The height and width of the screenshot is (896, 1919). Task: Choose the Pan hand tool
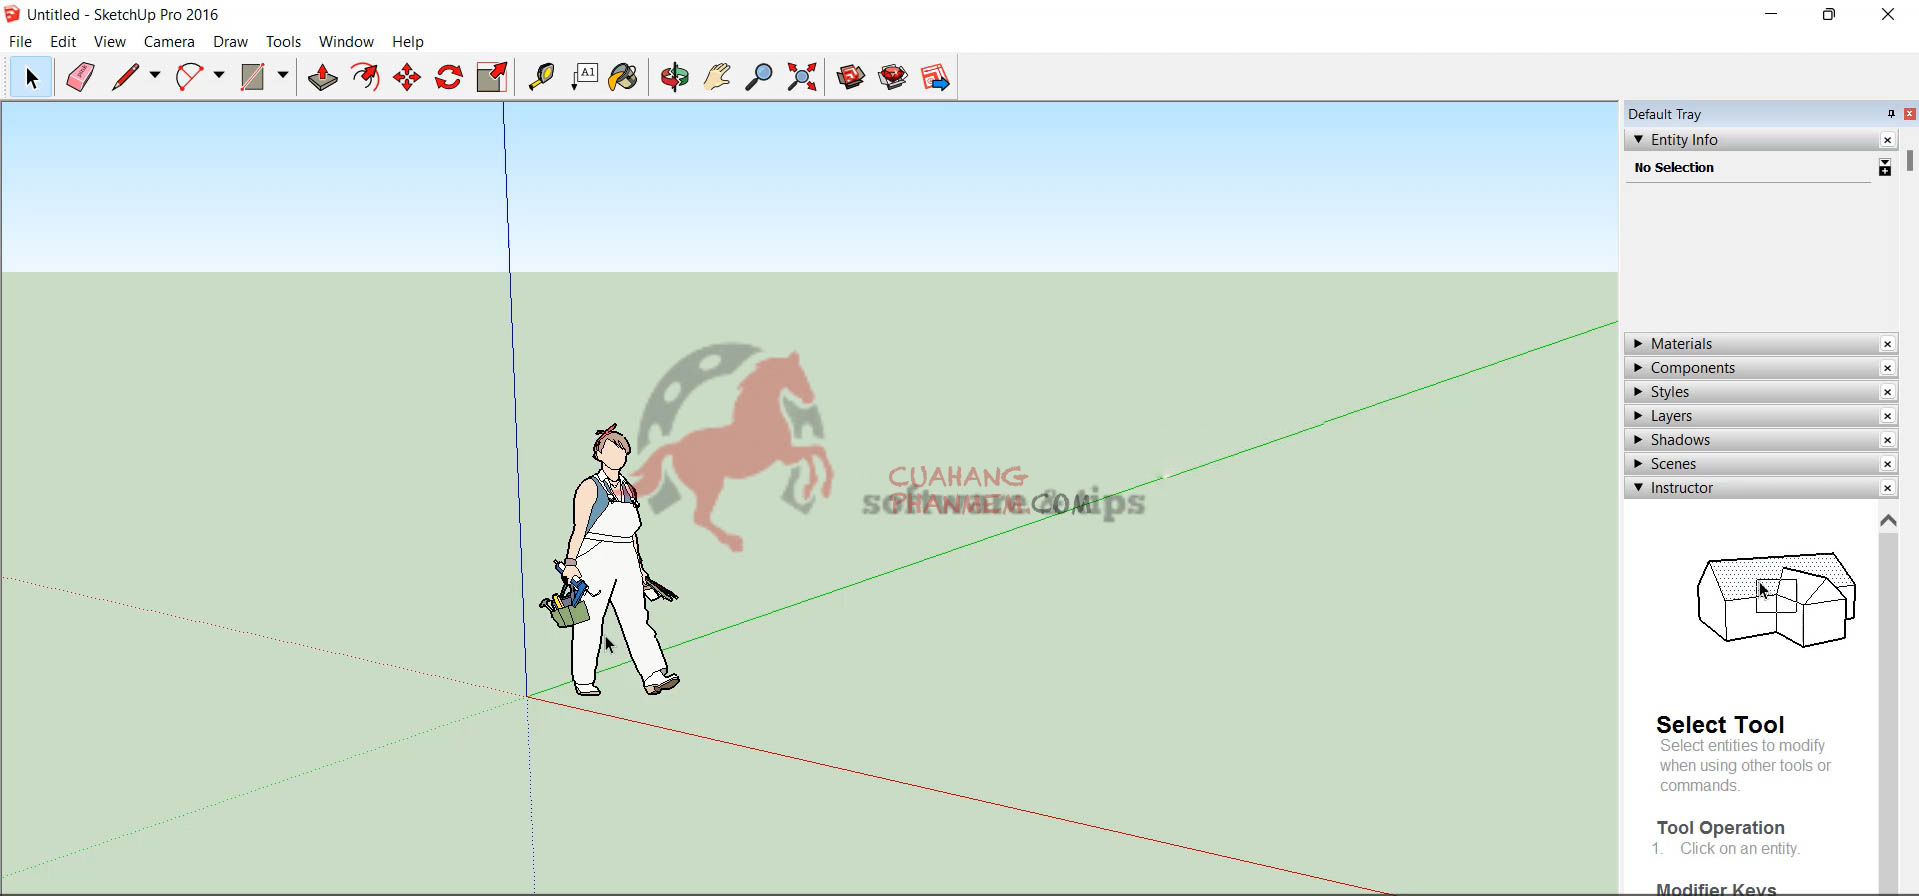[x=717, y=77]
